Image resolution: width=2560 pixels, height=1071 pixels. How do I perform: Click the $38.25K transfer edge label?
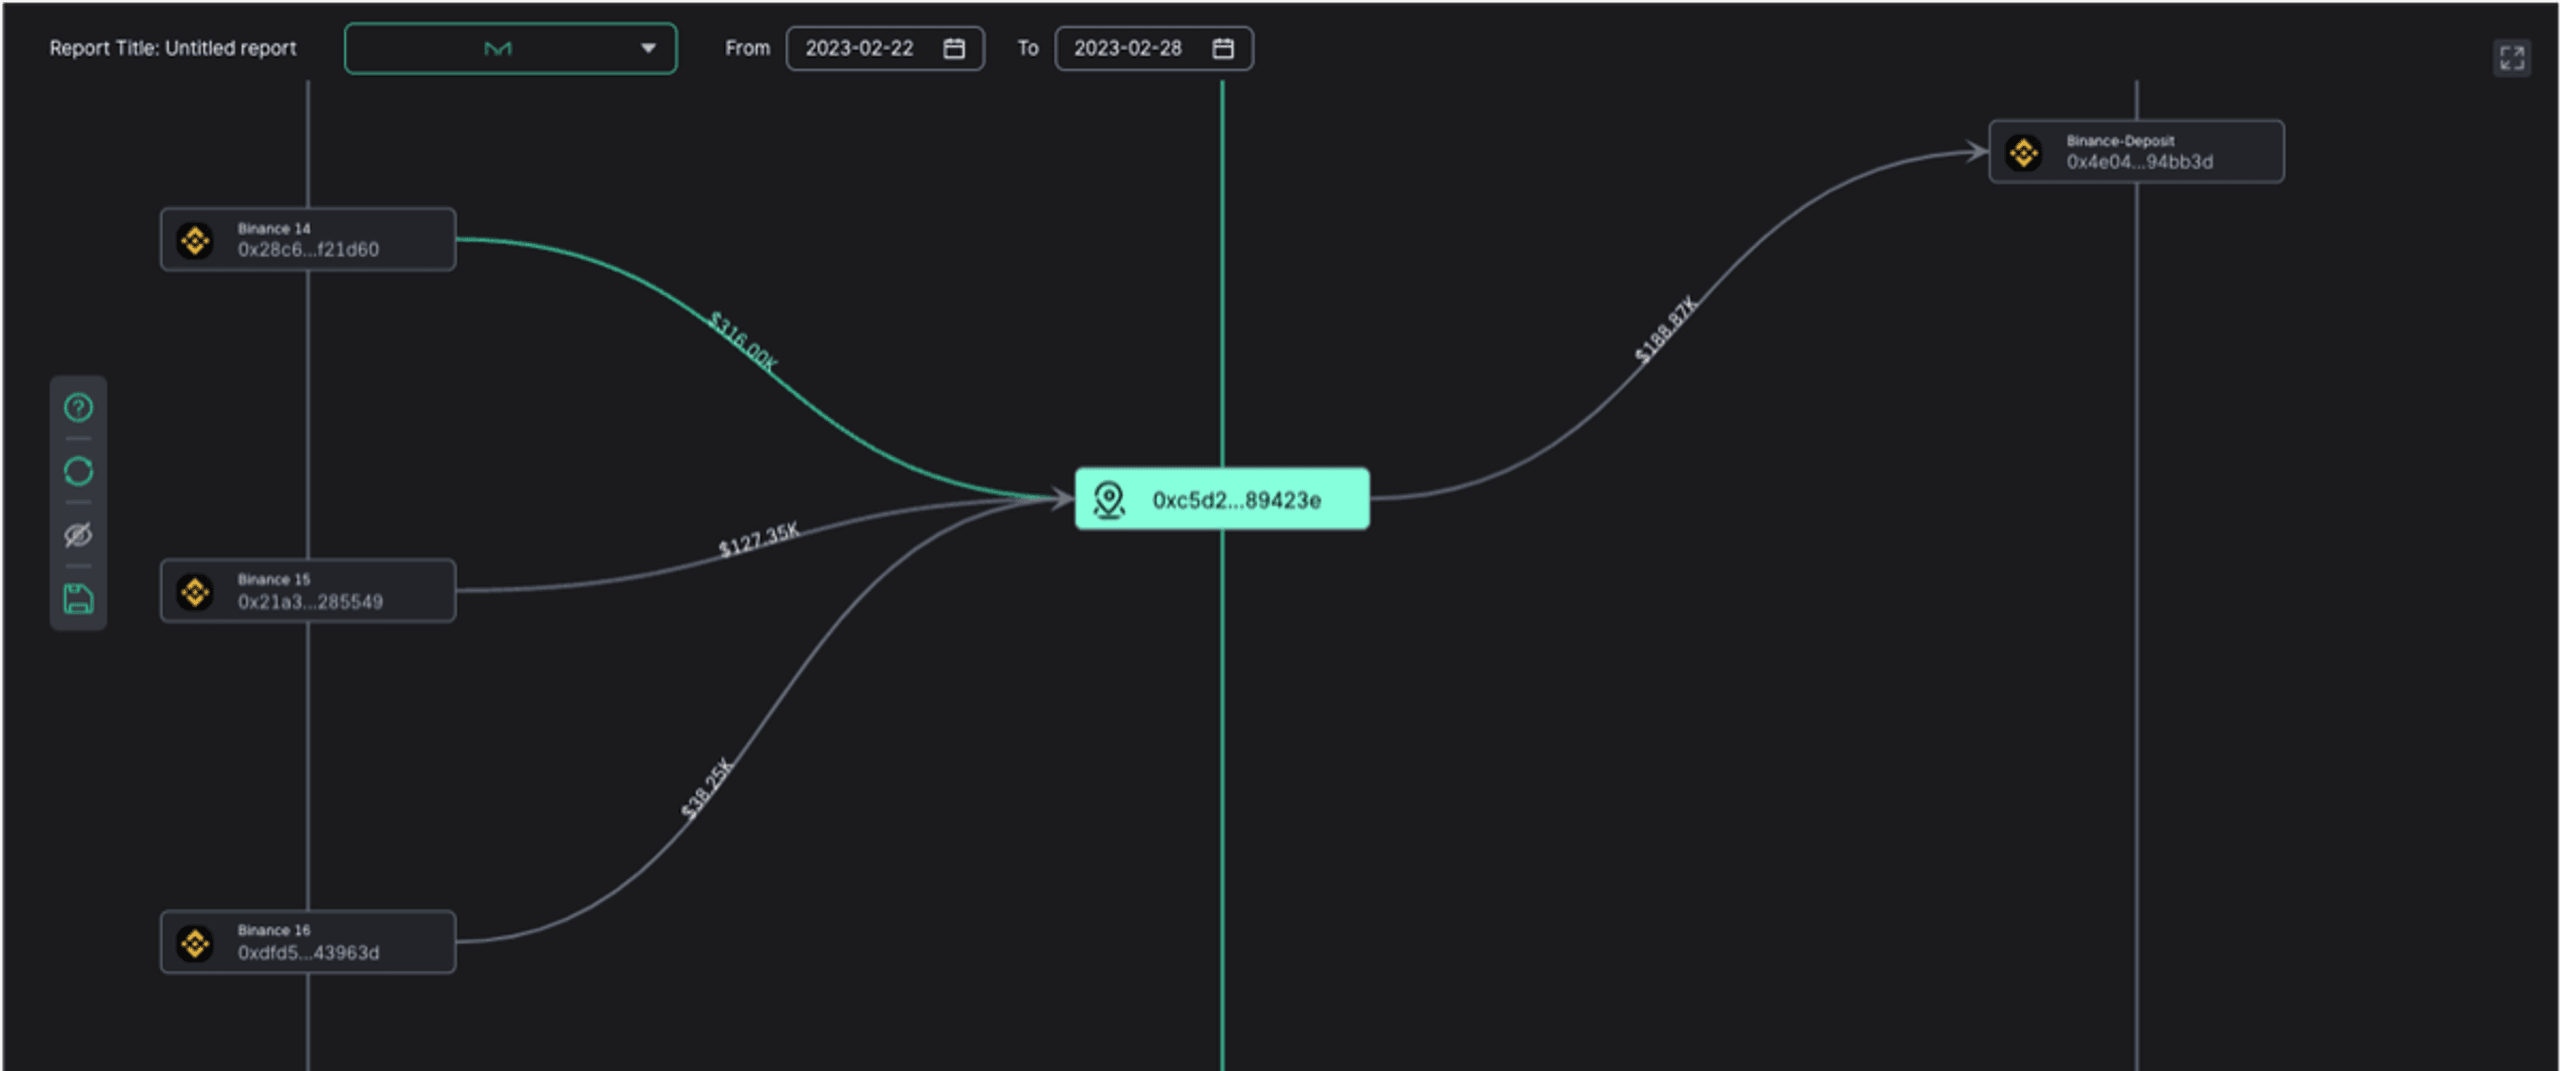click(707, 788)
